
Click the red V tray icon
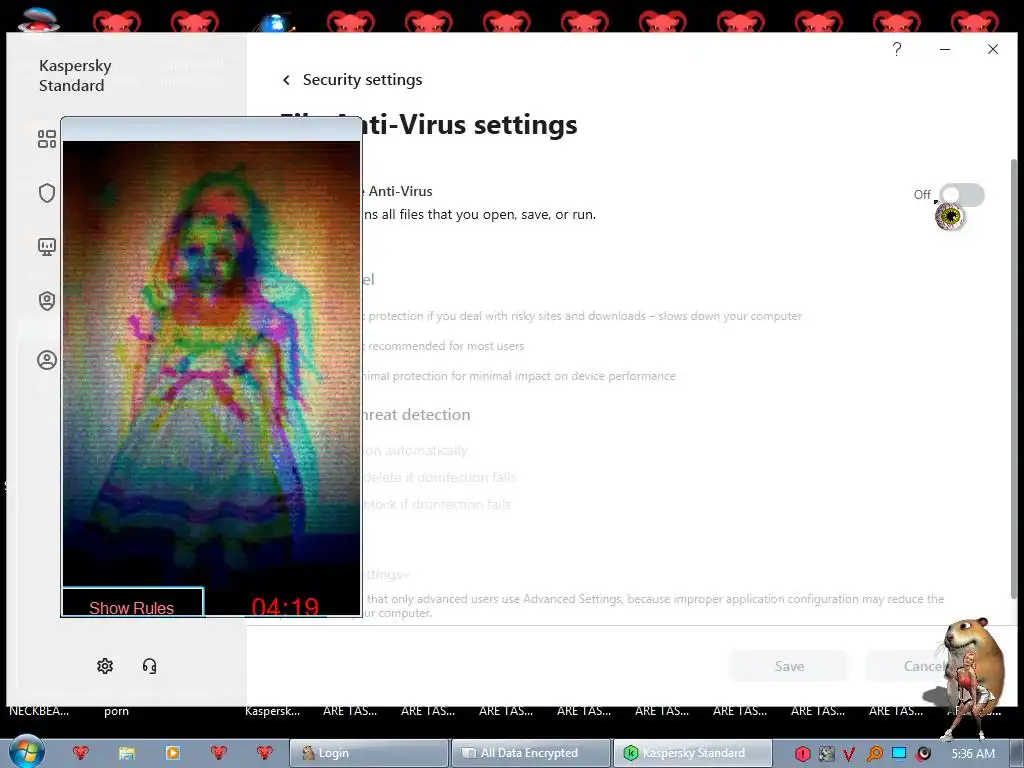[849, 754]
